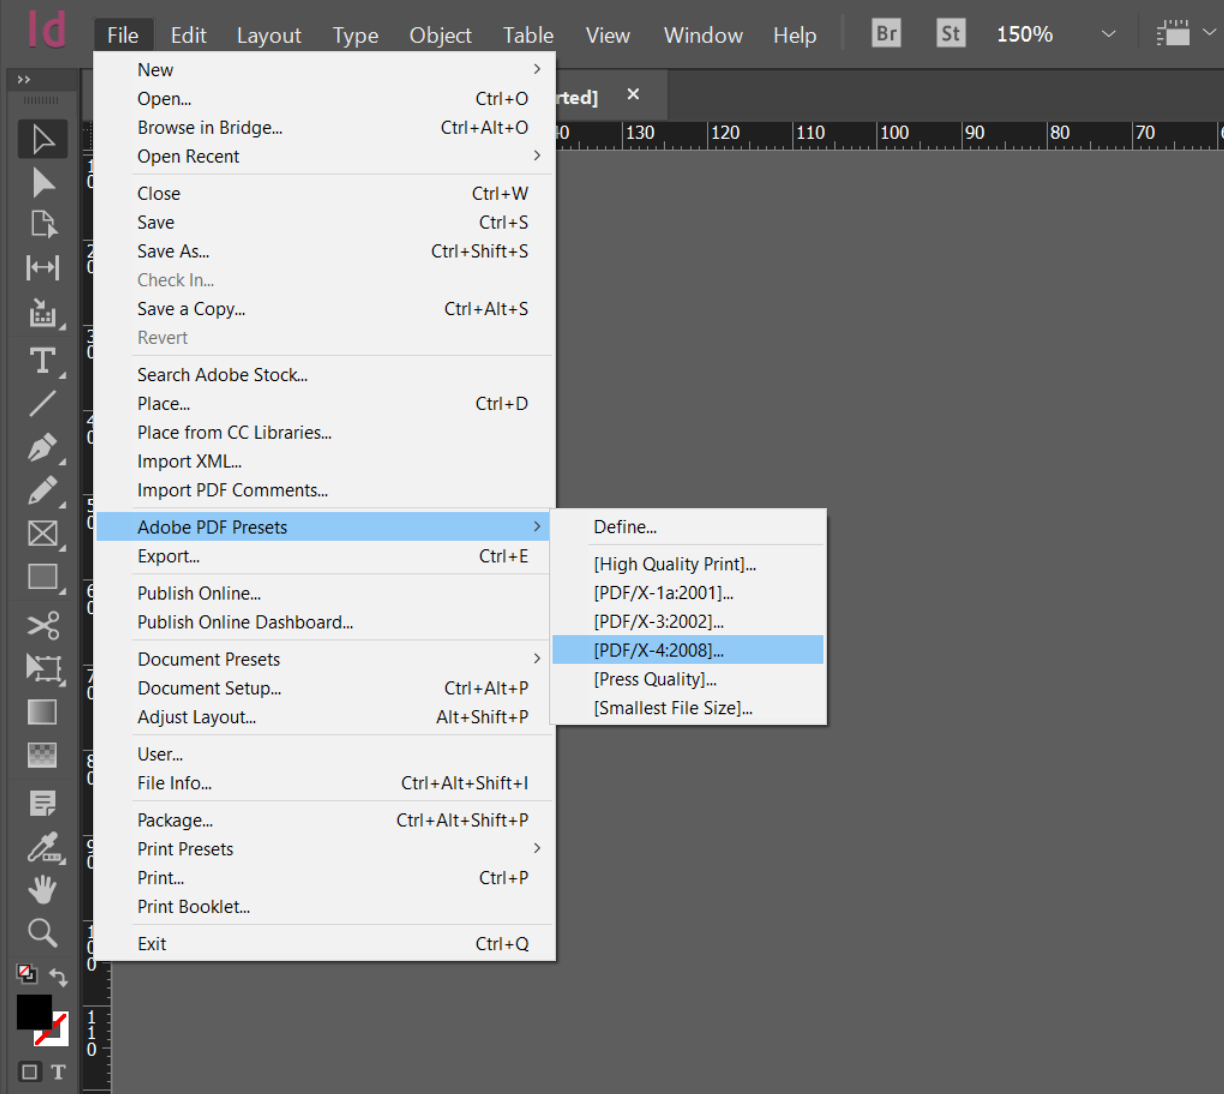The image size is (1224, 1094).
Task: Choose the [PDF/X-4:2008] preset
Action: tap(688, 650)
